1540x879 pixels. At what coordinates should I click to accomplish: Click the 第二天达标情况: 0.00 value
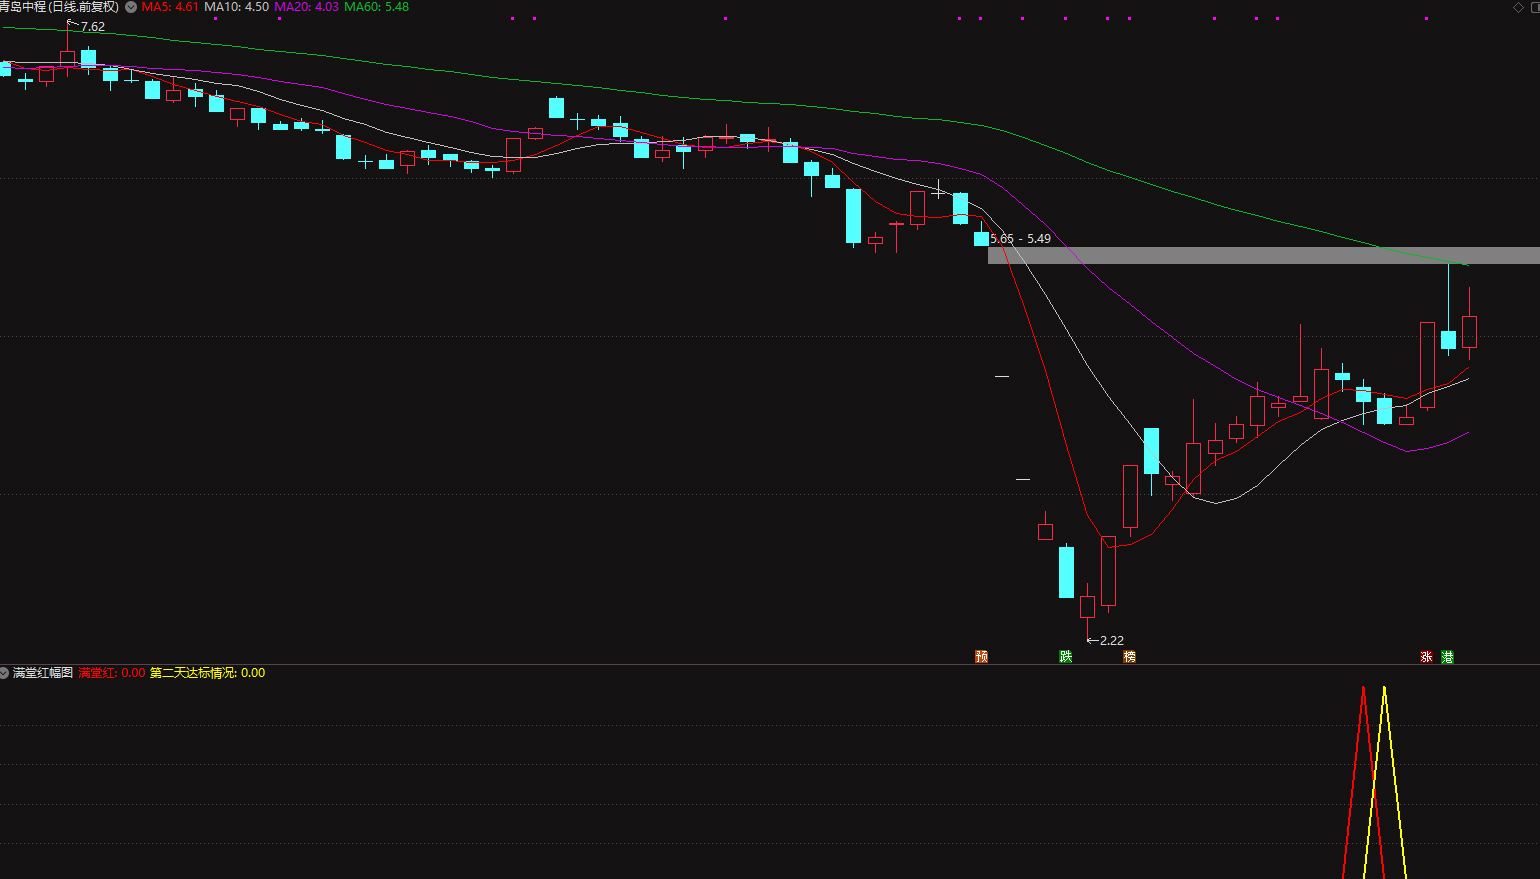click(x=207, y=673)
